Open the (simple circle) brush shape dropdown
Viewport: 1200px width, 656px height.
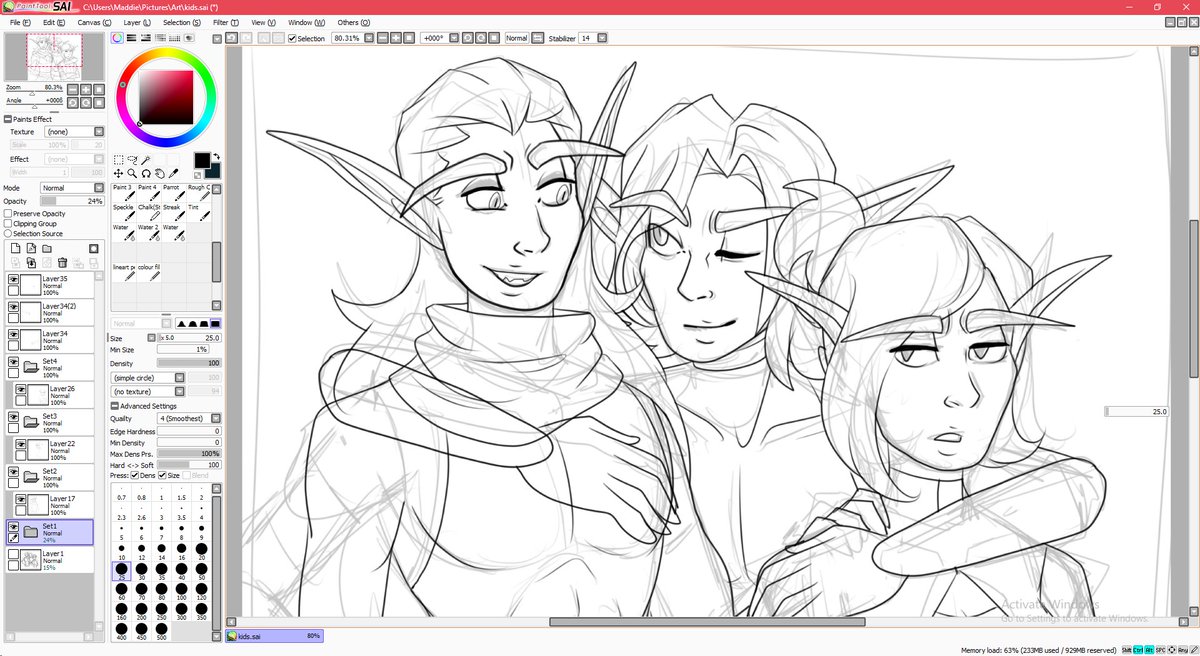tap(149, 377)
